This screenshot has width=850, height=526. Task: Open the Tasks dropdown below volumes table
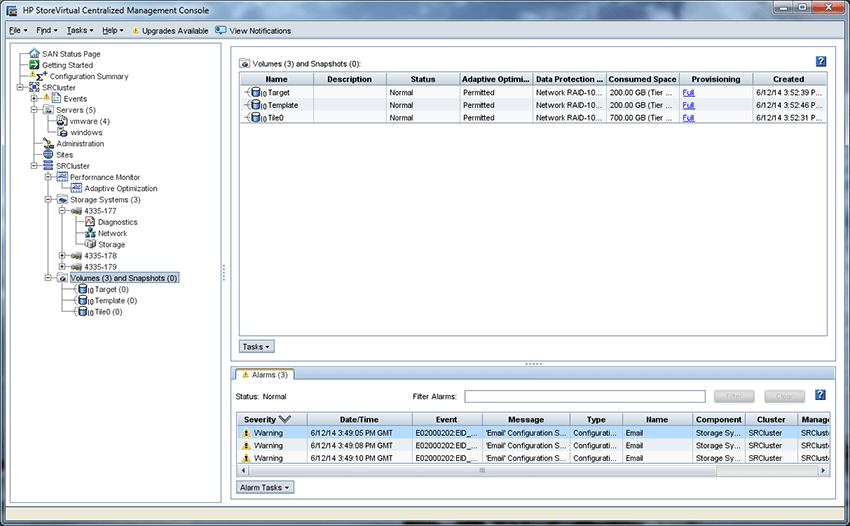[x=256, y=347]
